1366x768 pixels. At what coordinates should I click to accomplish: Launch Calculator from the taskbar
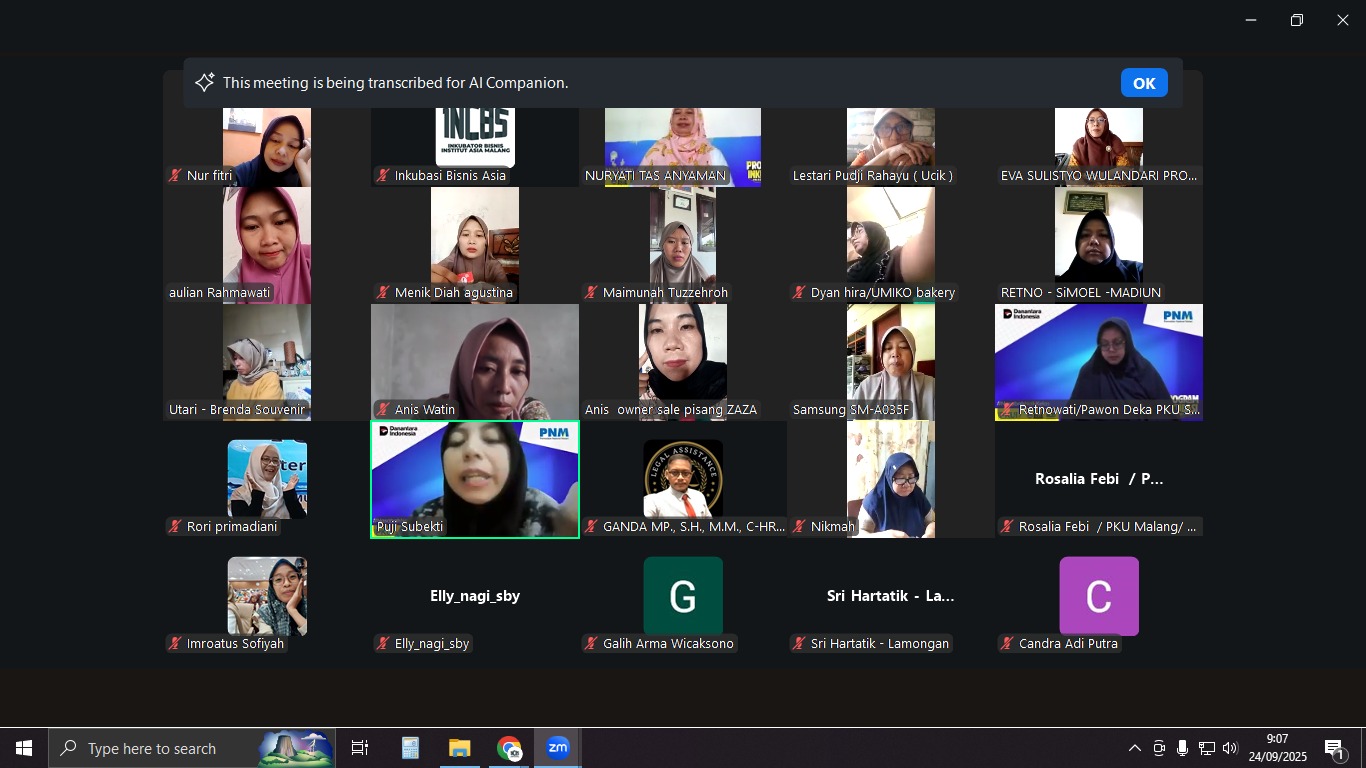click(410, 748)
